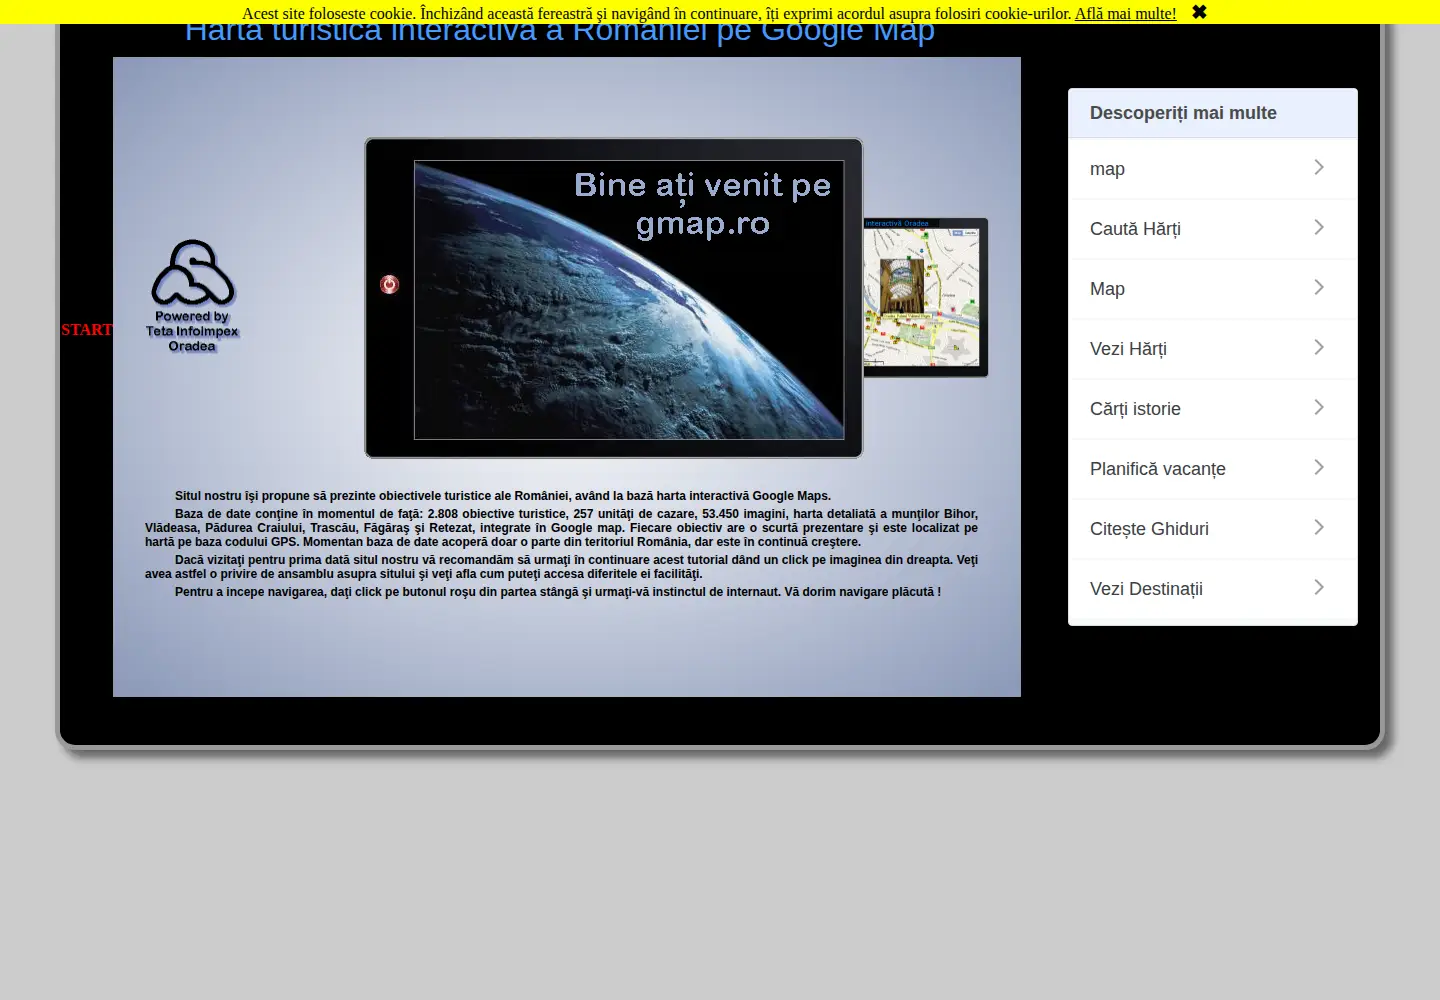
Task: Open the 'Cărți istorie' link
Action: pos(1213,409)
